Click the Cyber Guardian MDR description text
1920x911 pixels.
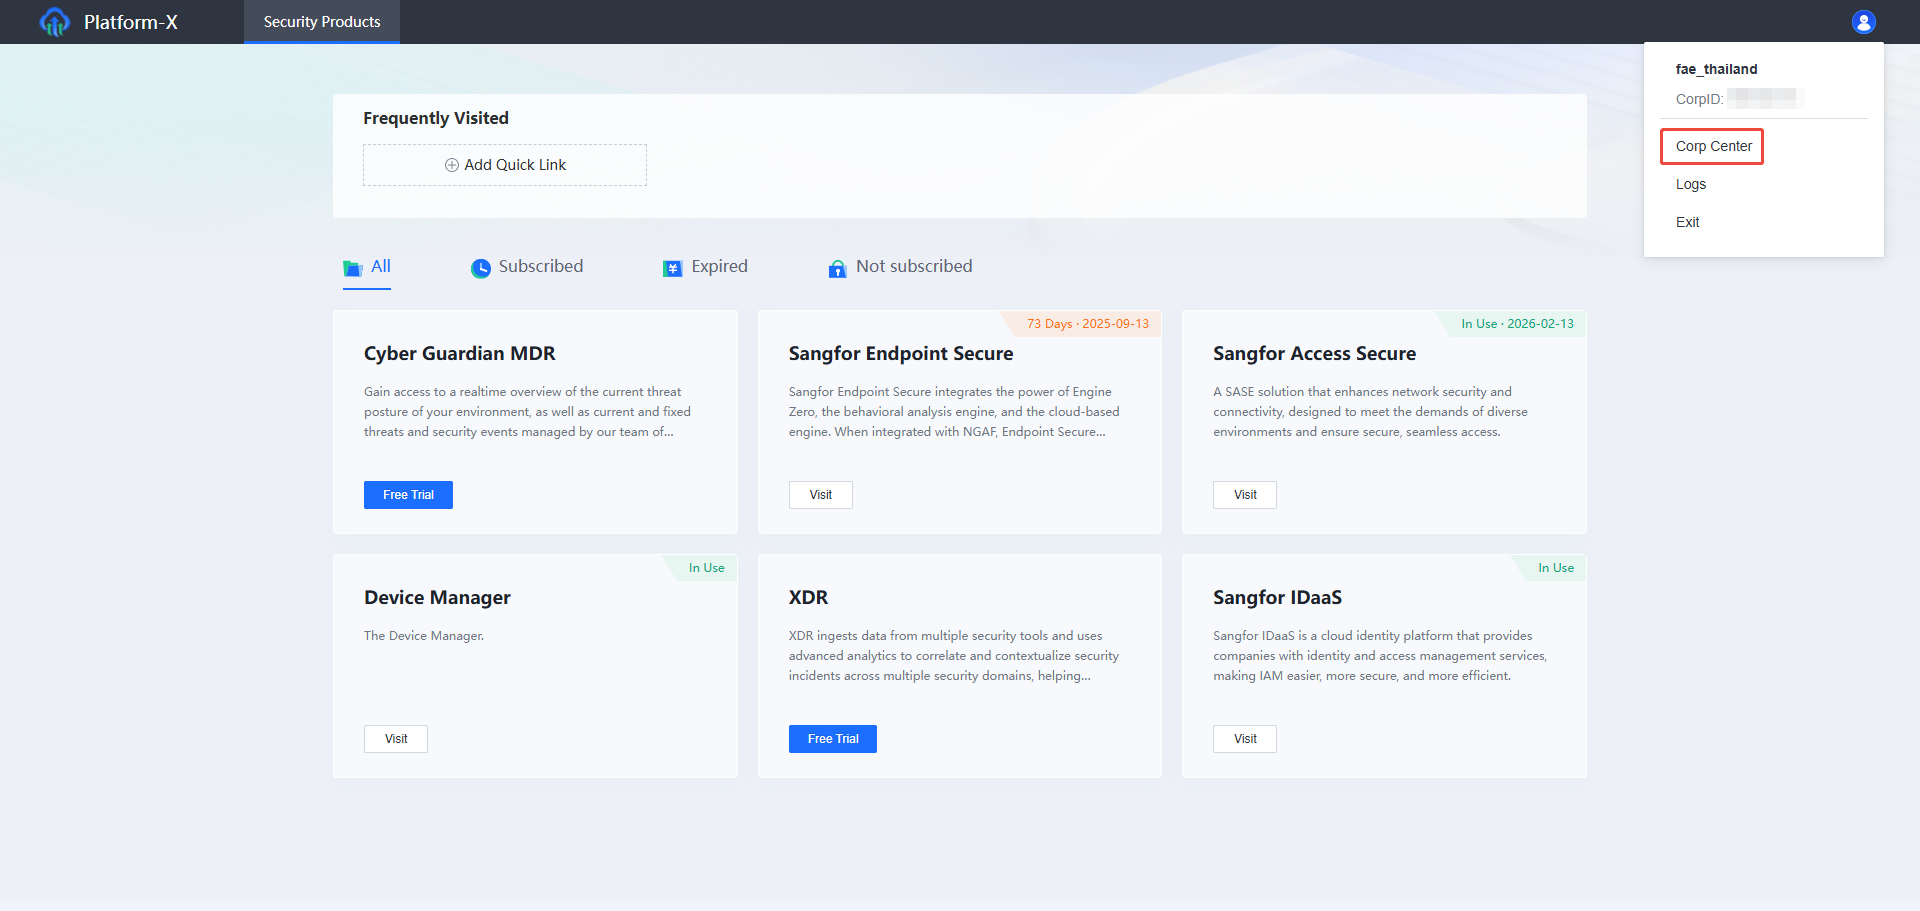click(527, 412)
